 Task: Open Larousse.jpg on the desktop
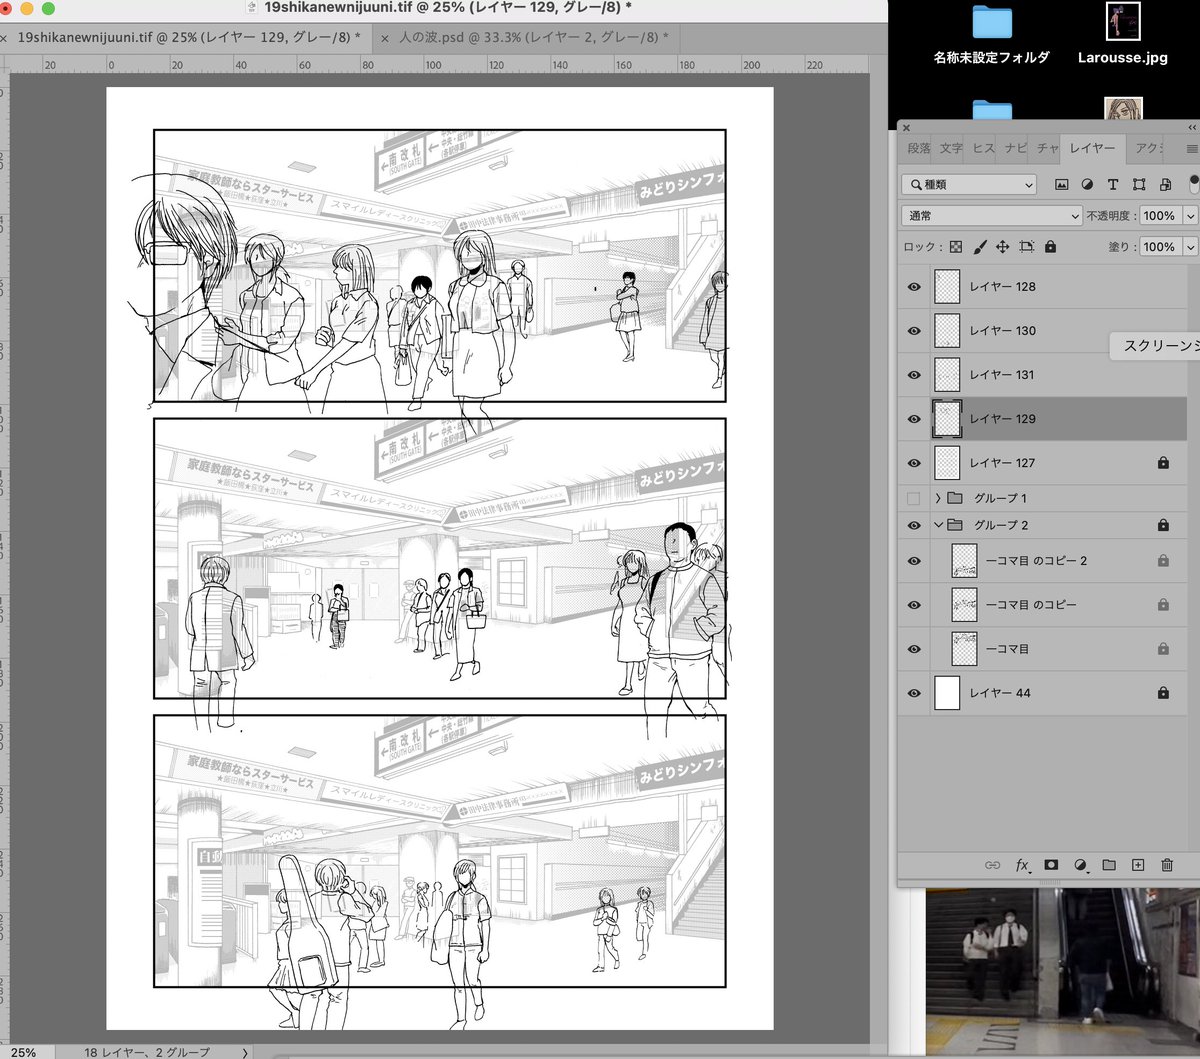tap(1123, 35)
